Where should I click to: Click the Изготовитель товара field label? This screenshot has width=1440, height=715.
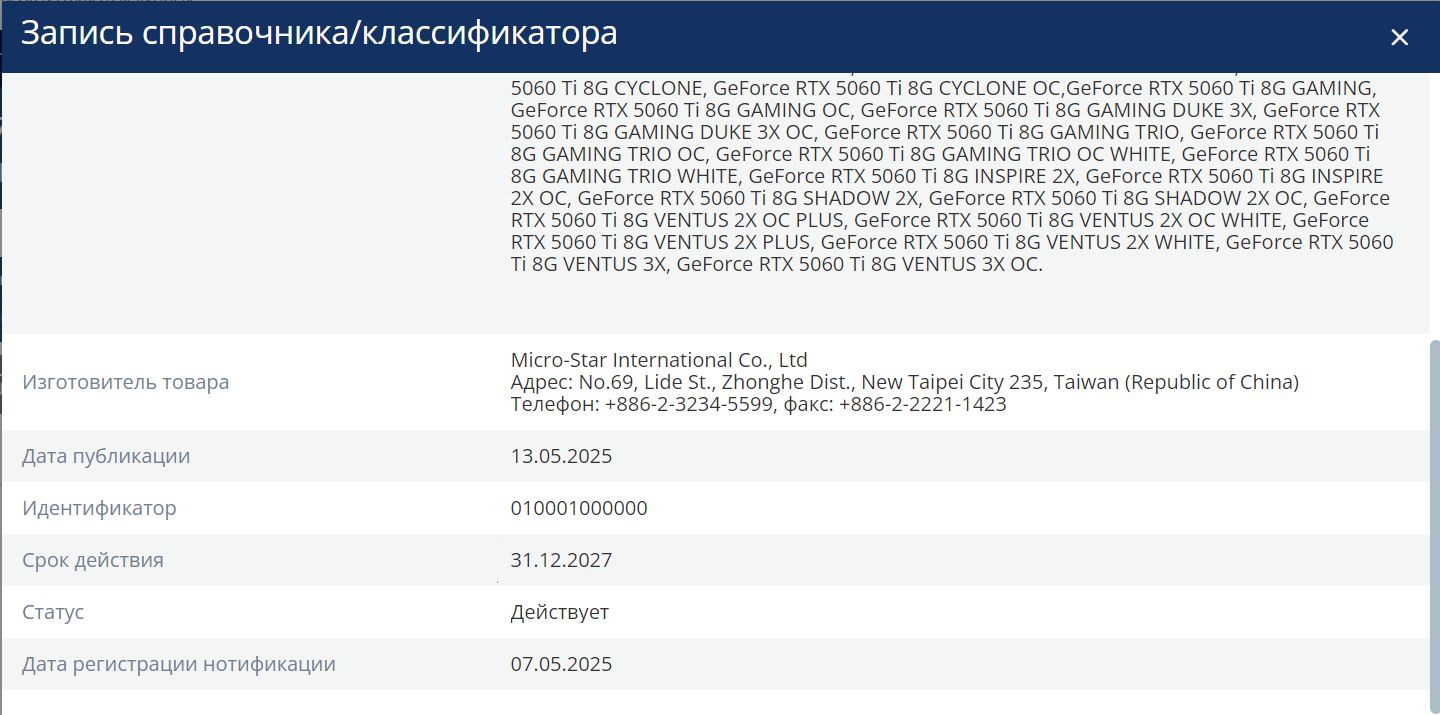pyautogui.click(x=126, y=382)
